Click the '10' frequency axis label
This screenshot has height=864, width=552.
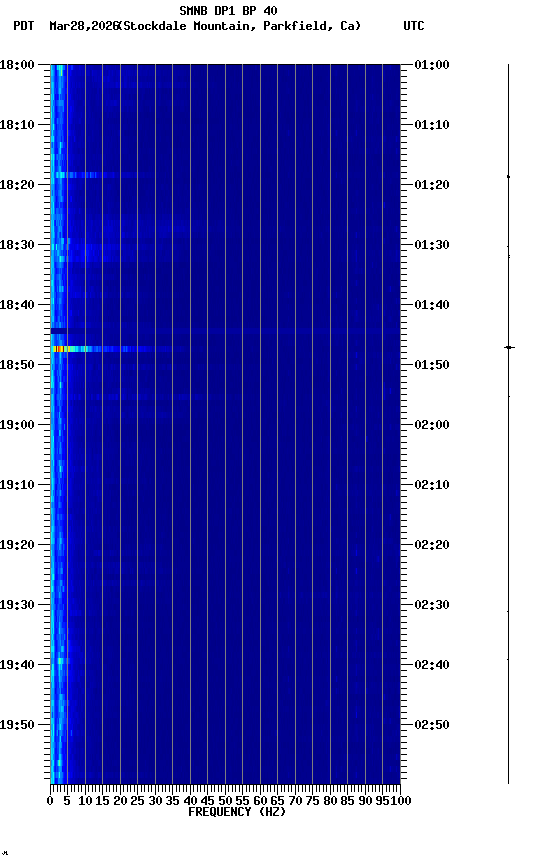click(85, 801)
